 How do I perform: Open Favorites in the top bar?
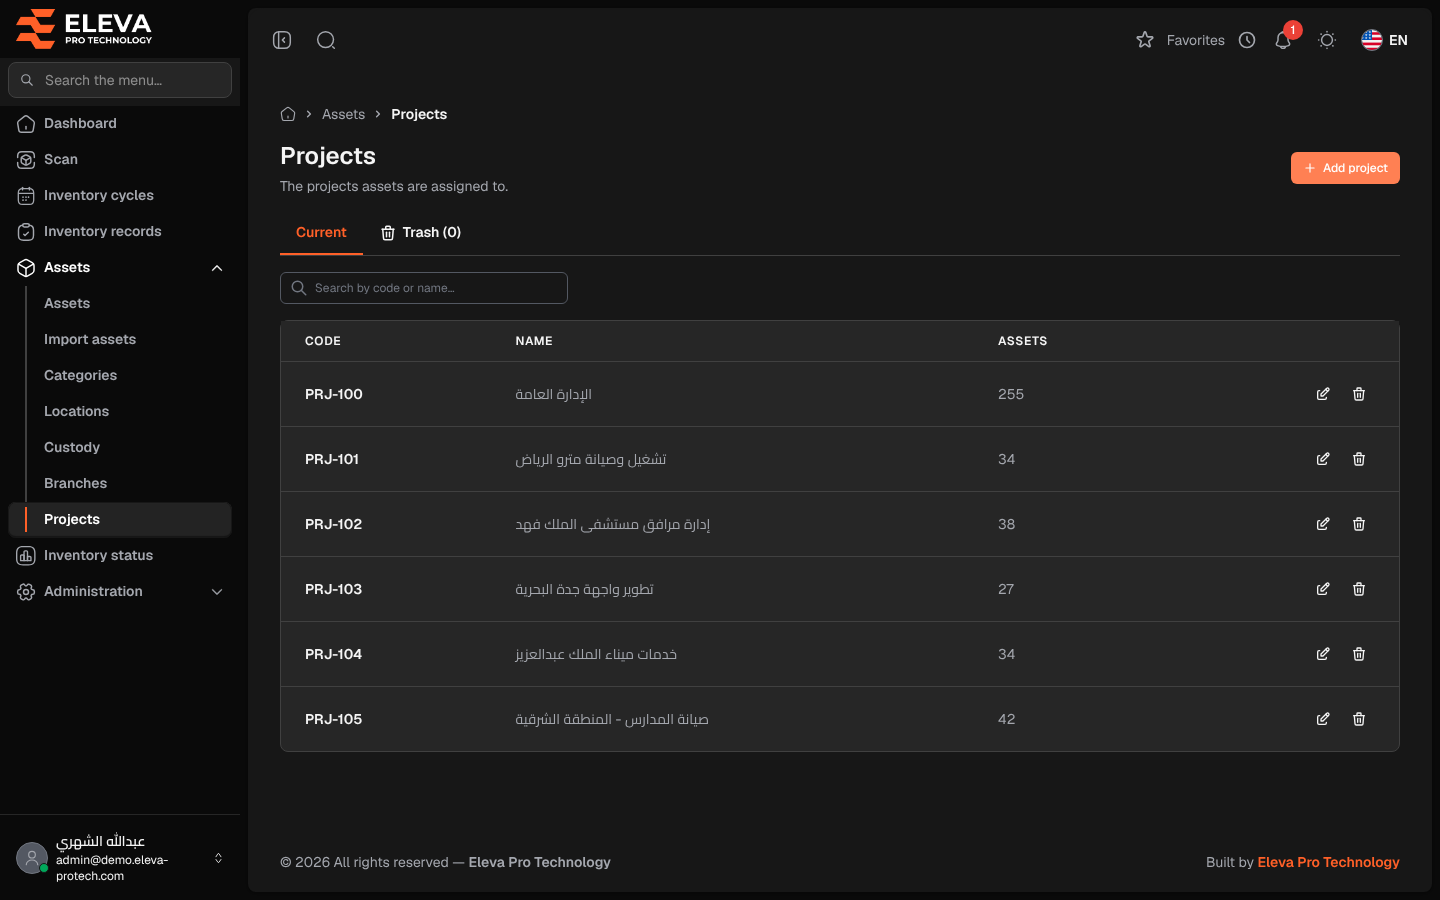(1180, 40)
